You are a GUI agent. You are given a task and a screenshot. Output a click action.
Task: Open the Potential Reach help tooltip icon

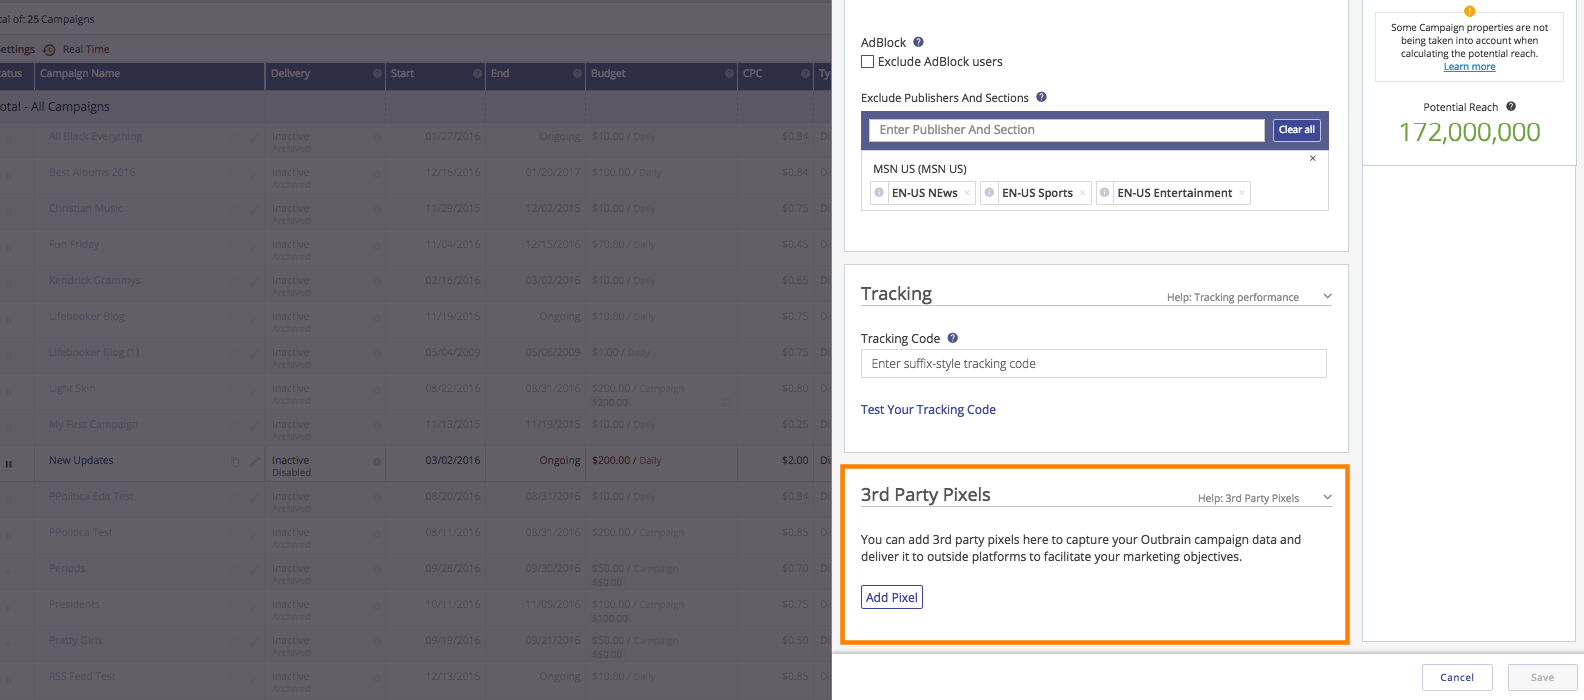[x=1511, y=106]
